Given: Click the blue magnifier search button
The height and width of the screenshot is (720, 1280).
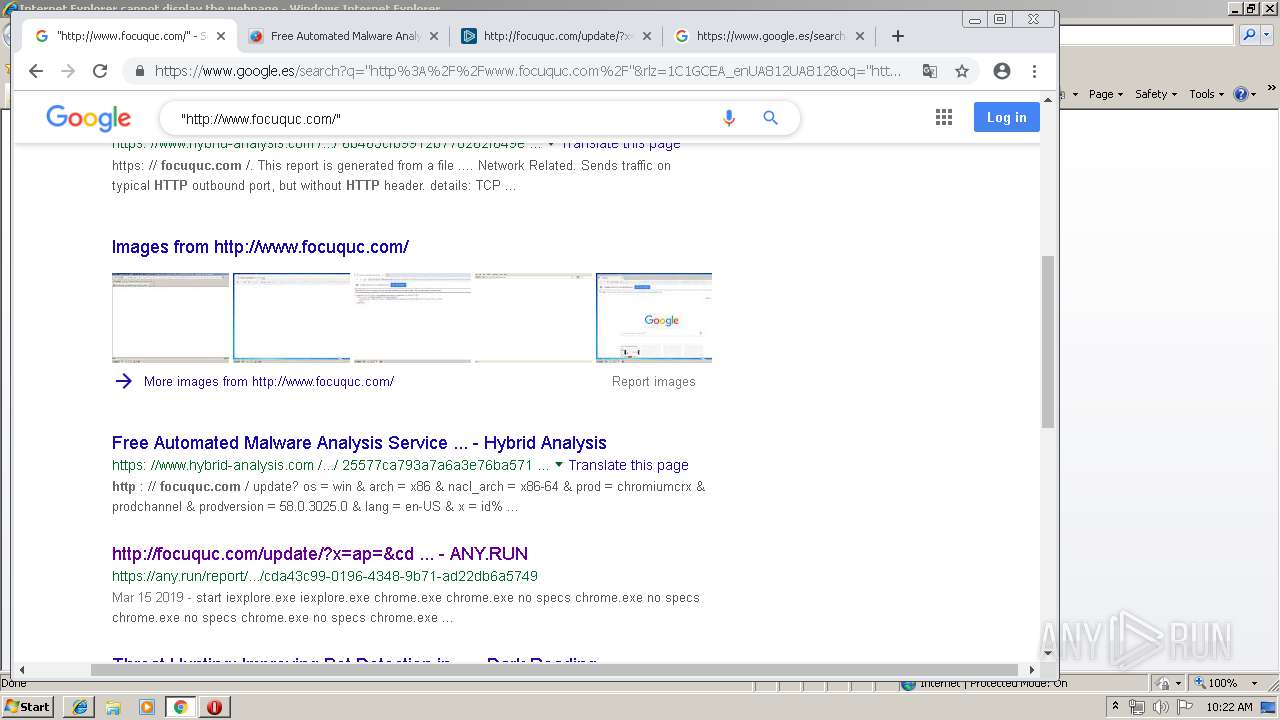Looking at the screenshot, I should tap(770, 118).
